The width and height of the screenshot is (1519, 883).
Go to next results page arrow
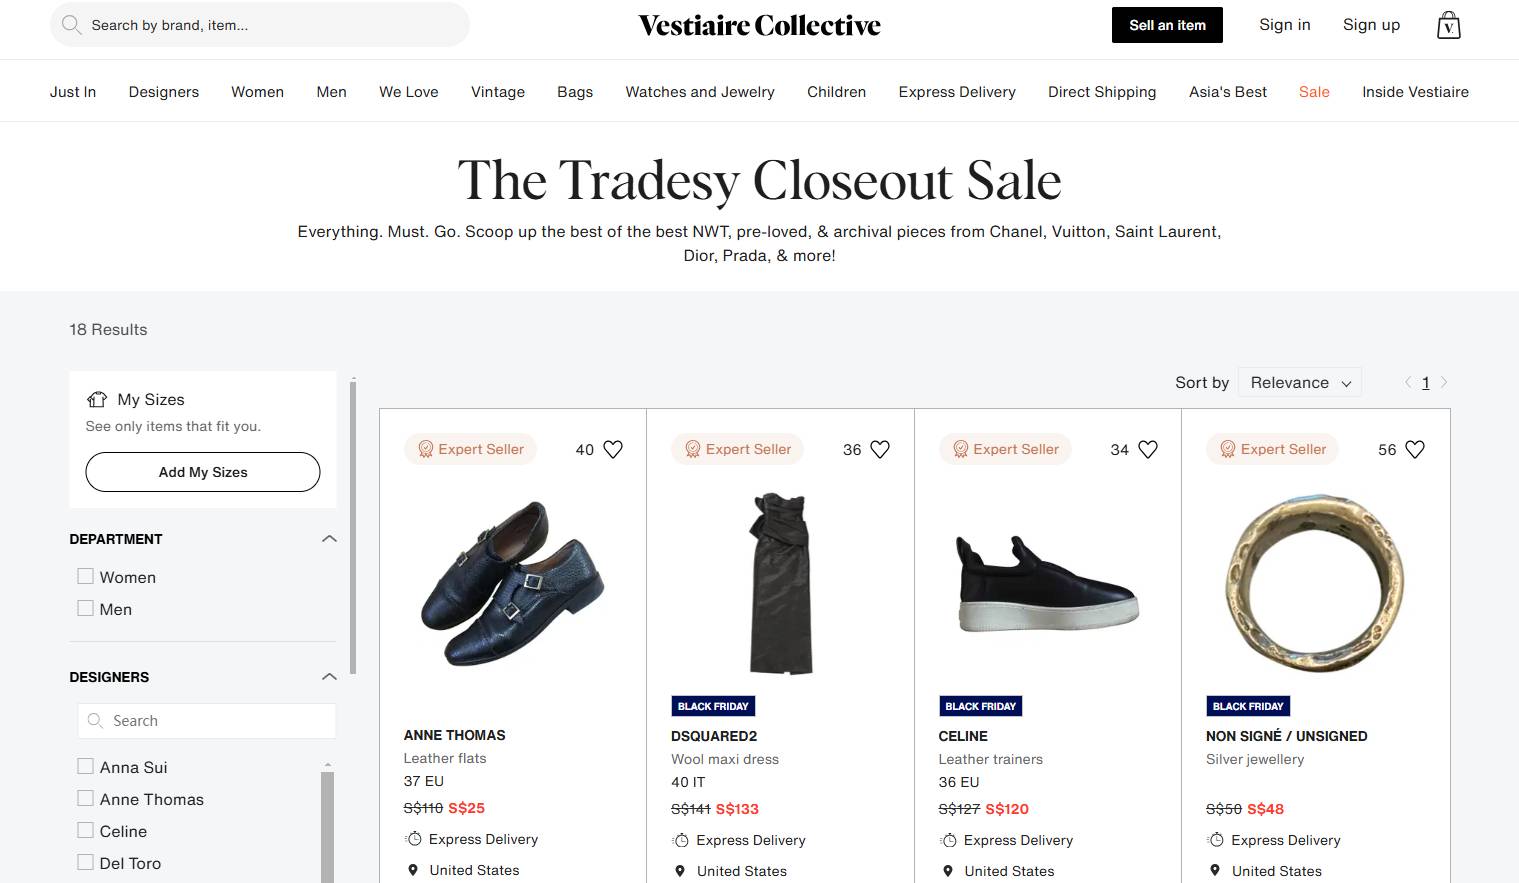[x=1444, y=382]
